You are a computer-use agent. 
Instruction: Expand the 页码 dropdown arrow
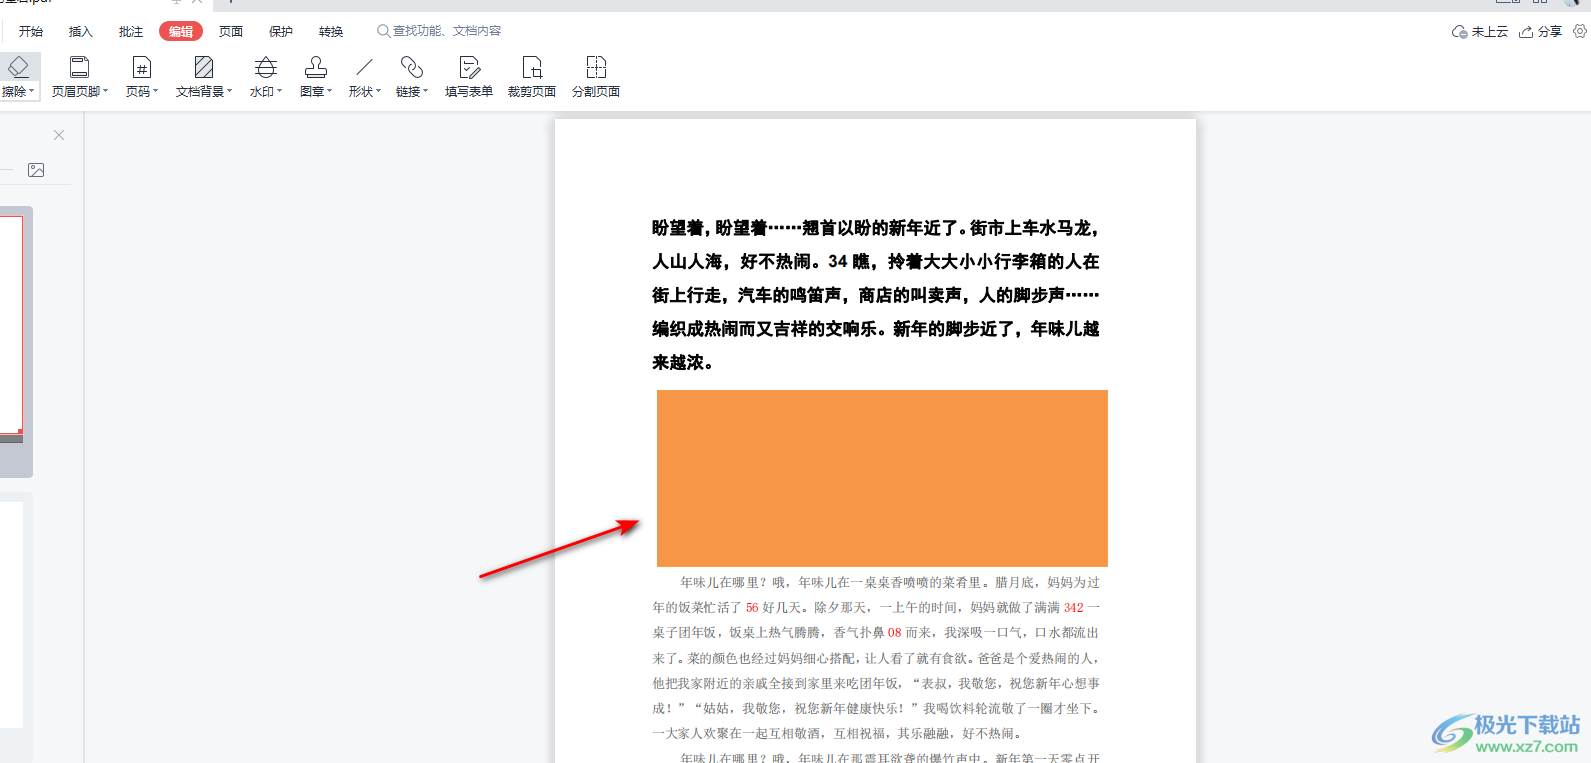point(156,91)
